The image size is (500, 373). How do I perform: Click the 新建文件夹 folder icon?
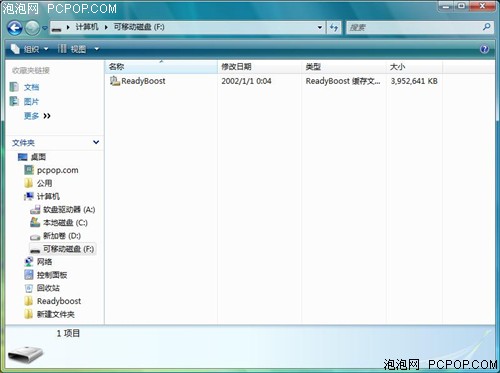point(29,314)
